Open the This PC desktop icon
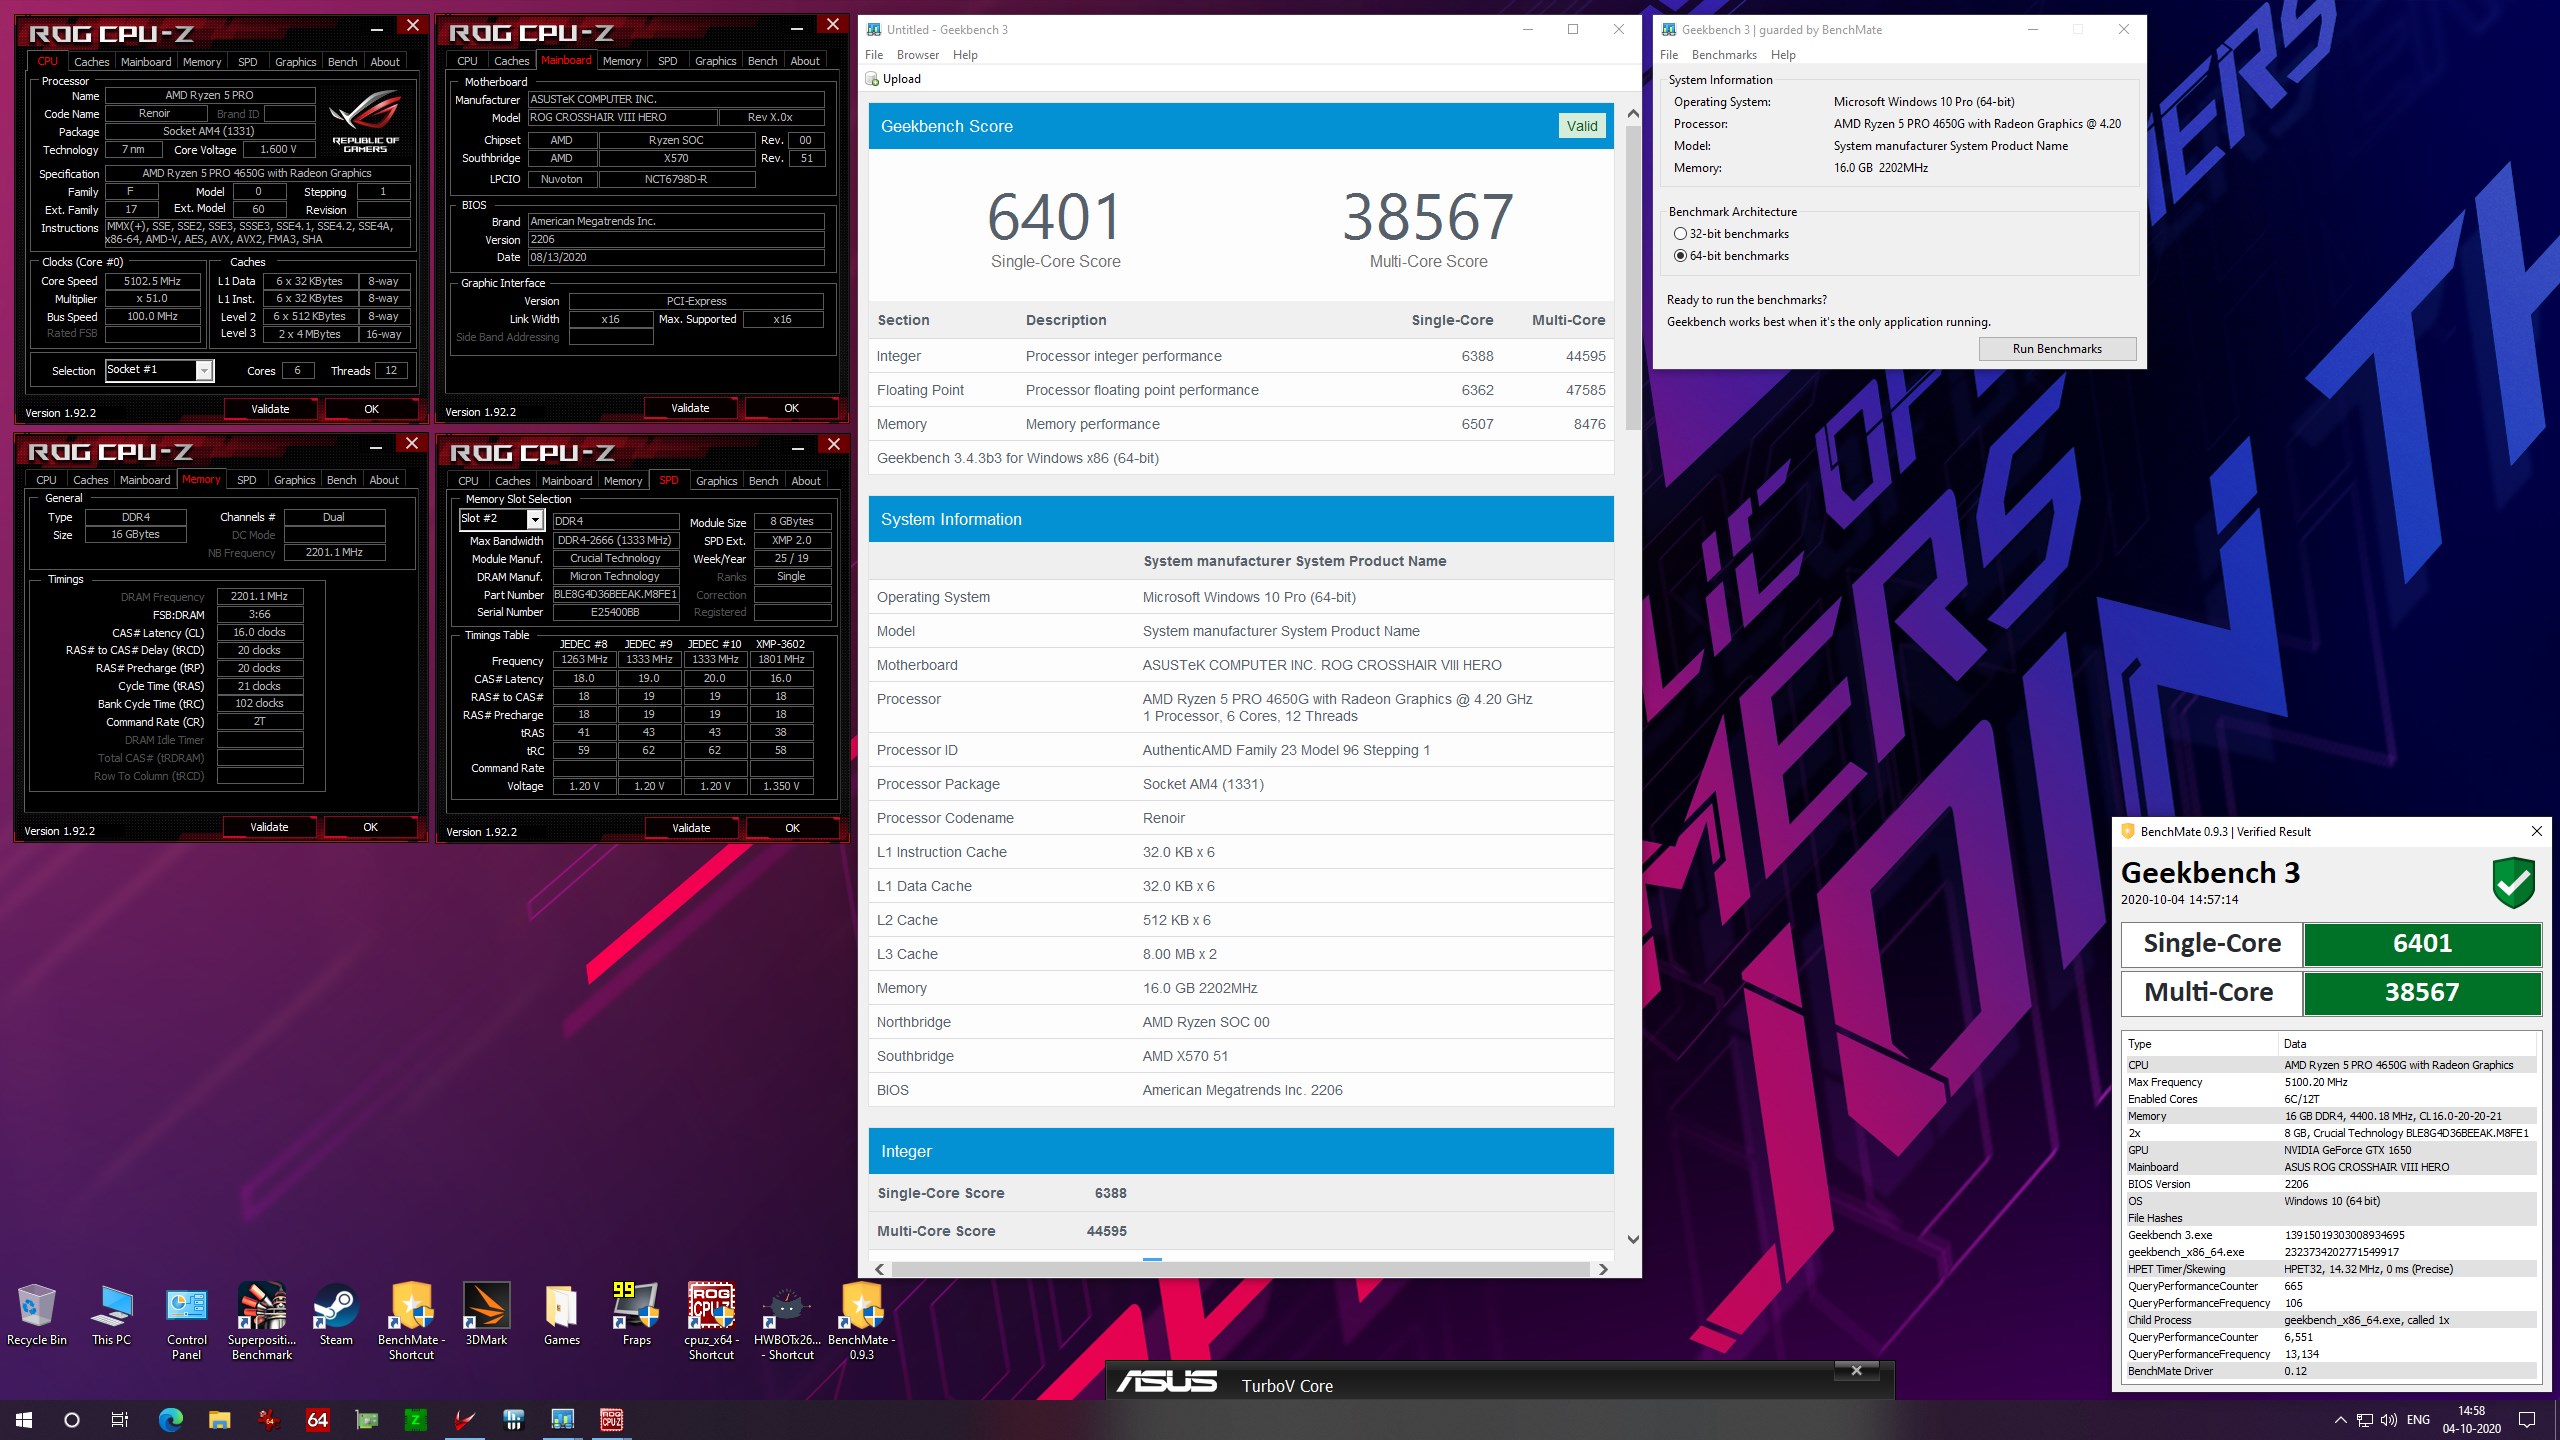Viewport: 2560px width, 1440px height. (x=111, y=1315)
